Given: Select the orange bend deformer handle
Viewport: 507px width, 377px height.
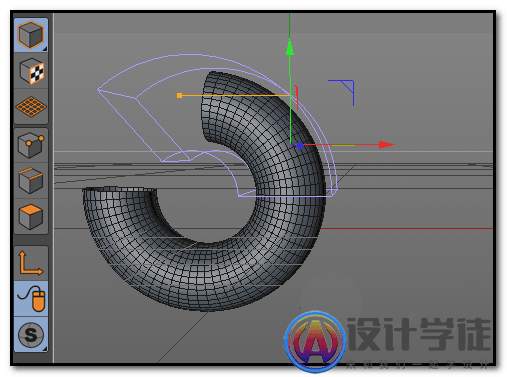Looking at the screenshot, I should (x=179, y=96).
